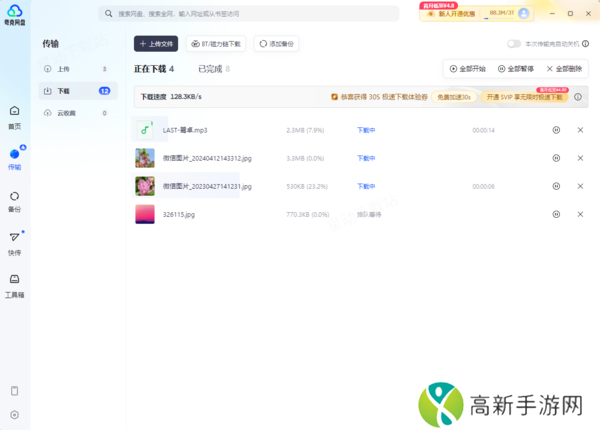Click 新人开通优惠 promo banner
Viewport: 600px width, 430px height.
[451, 14]
